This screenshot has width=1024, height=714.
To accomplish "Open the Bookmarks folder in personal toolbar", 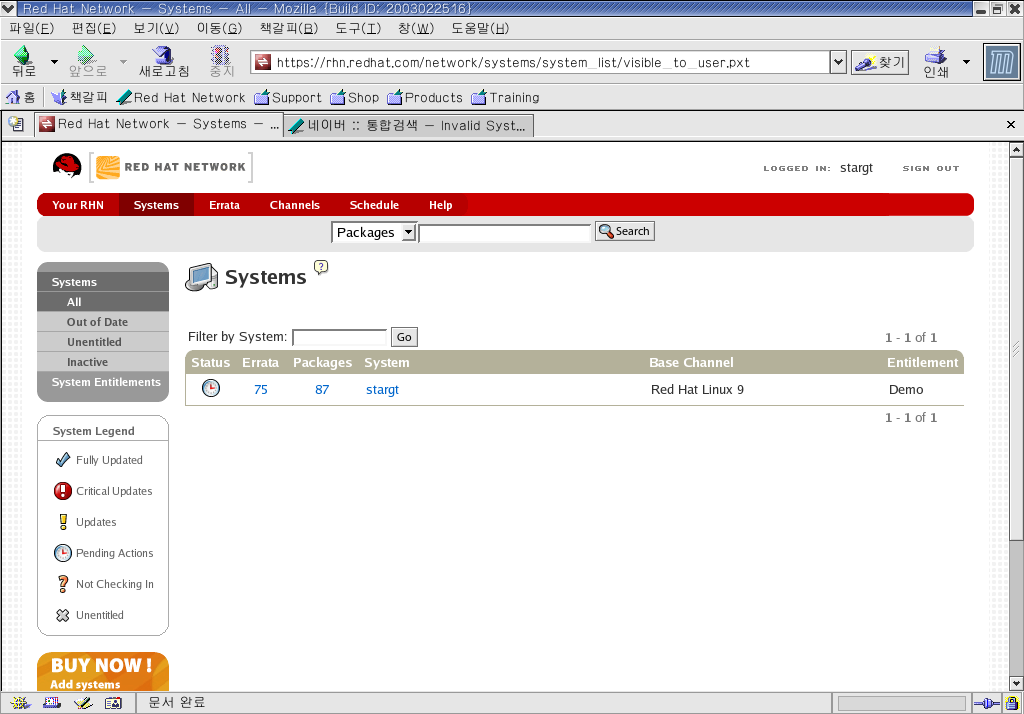I will click(x=79, y=97).
